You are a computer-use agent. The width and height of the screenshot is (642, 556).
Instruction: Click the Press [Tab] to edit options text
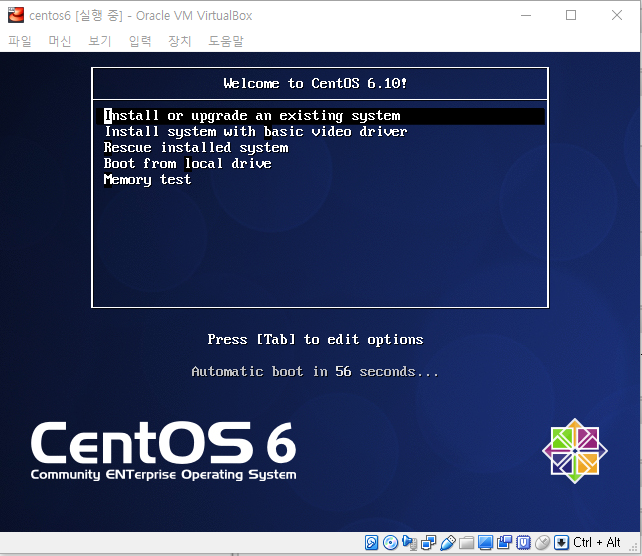click(x=315, y=339)
